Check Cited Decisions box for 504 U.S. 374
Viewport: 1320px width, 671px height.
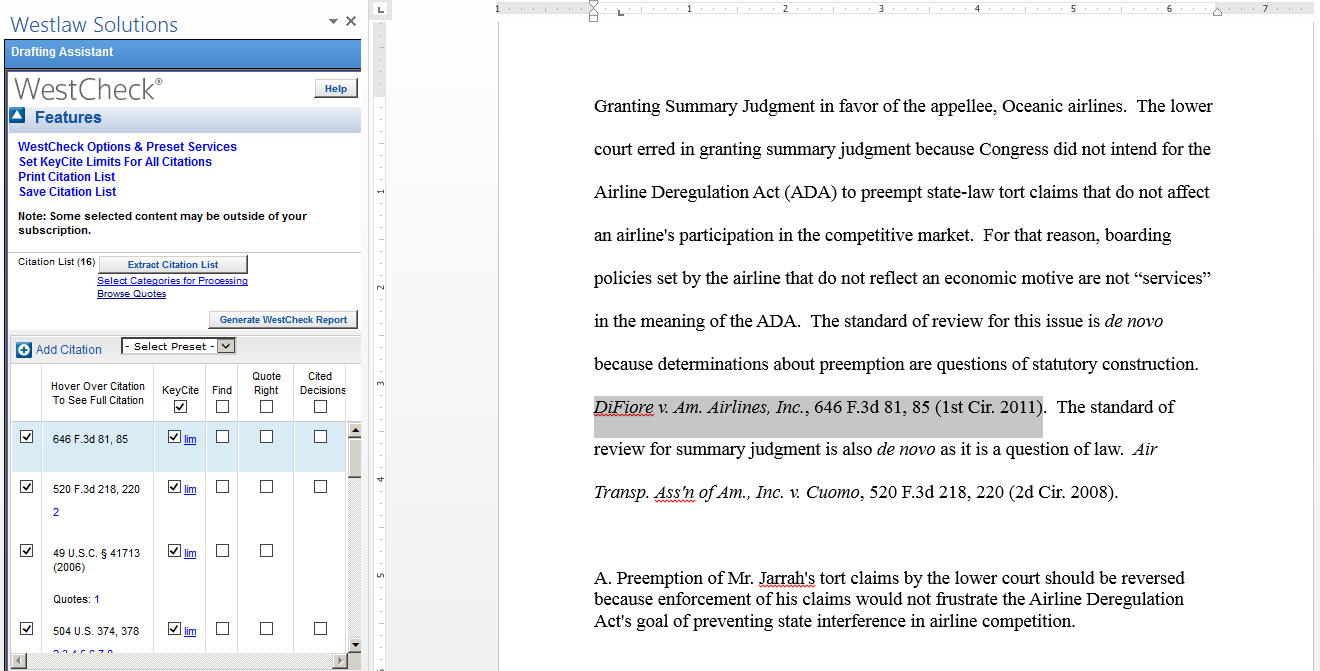[x=320, y=628]
